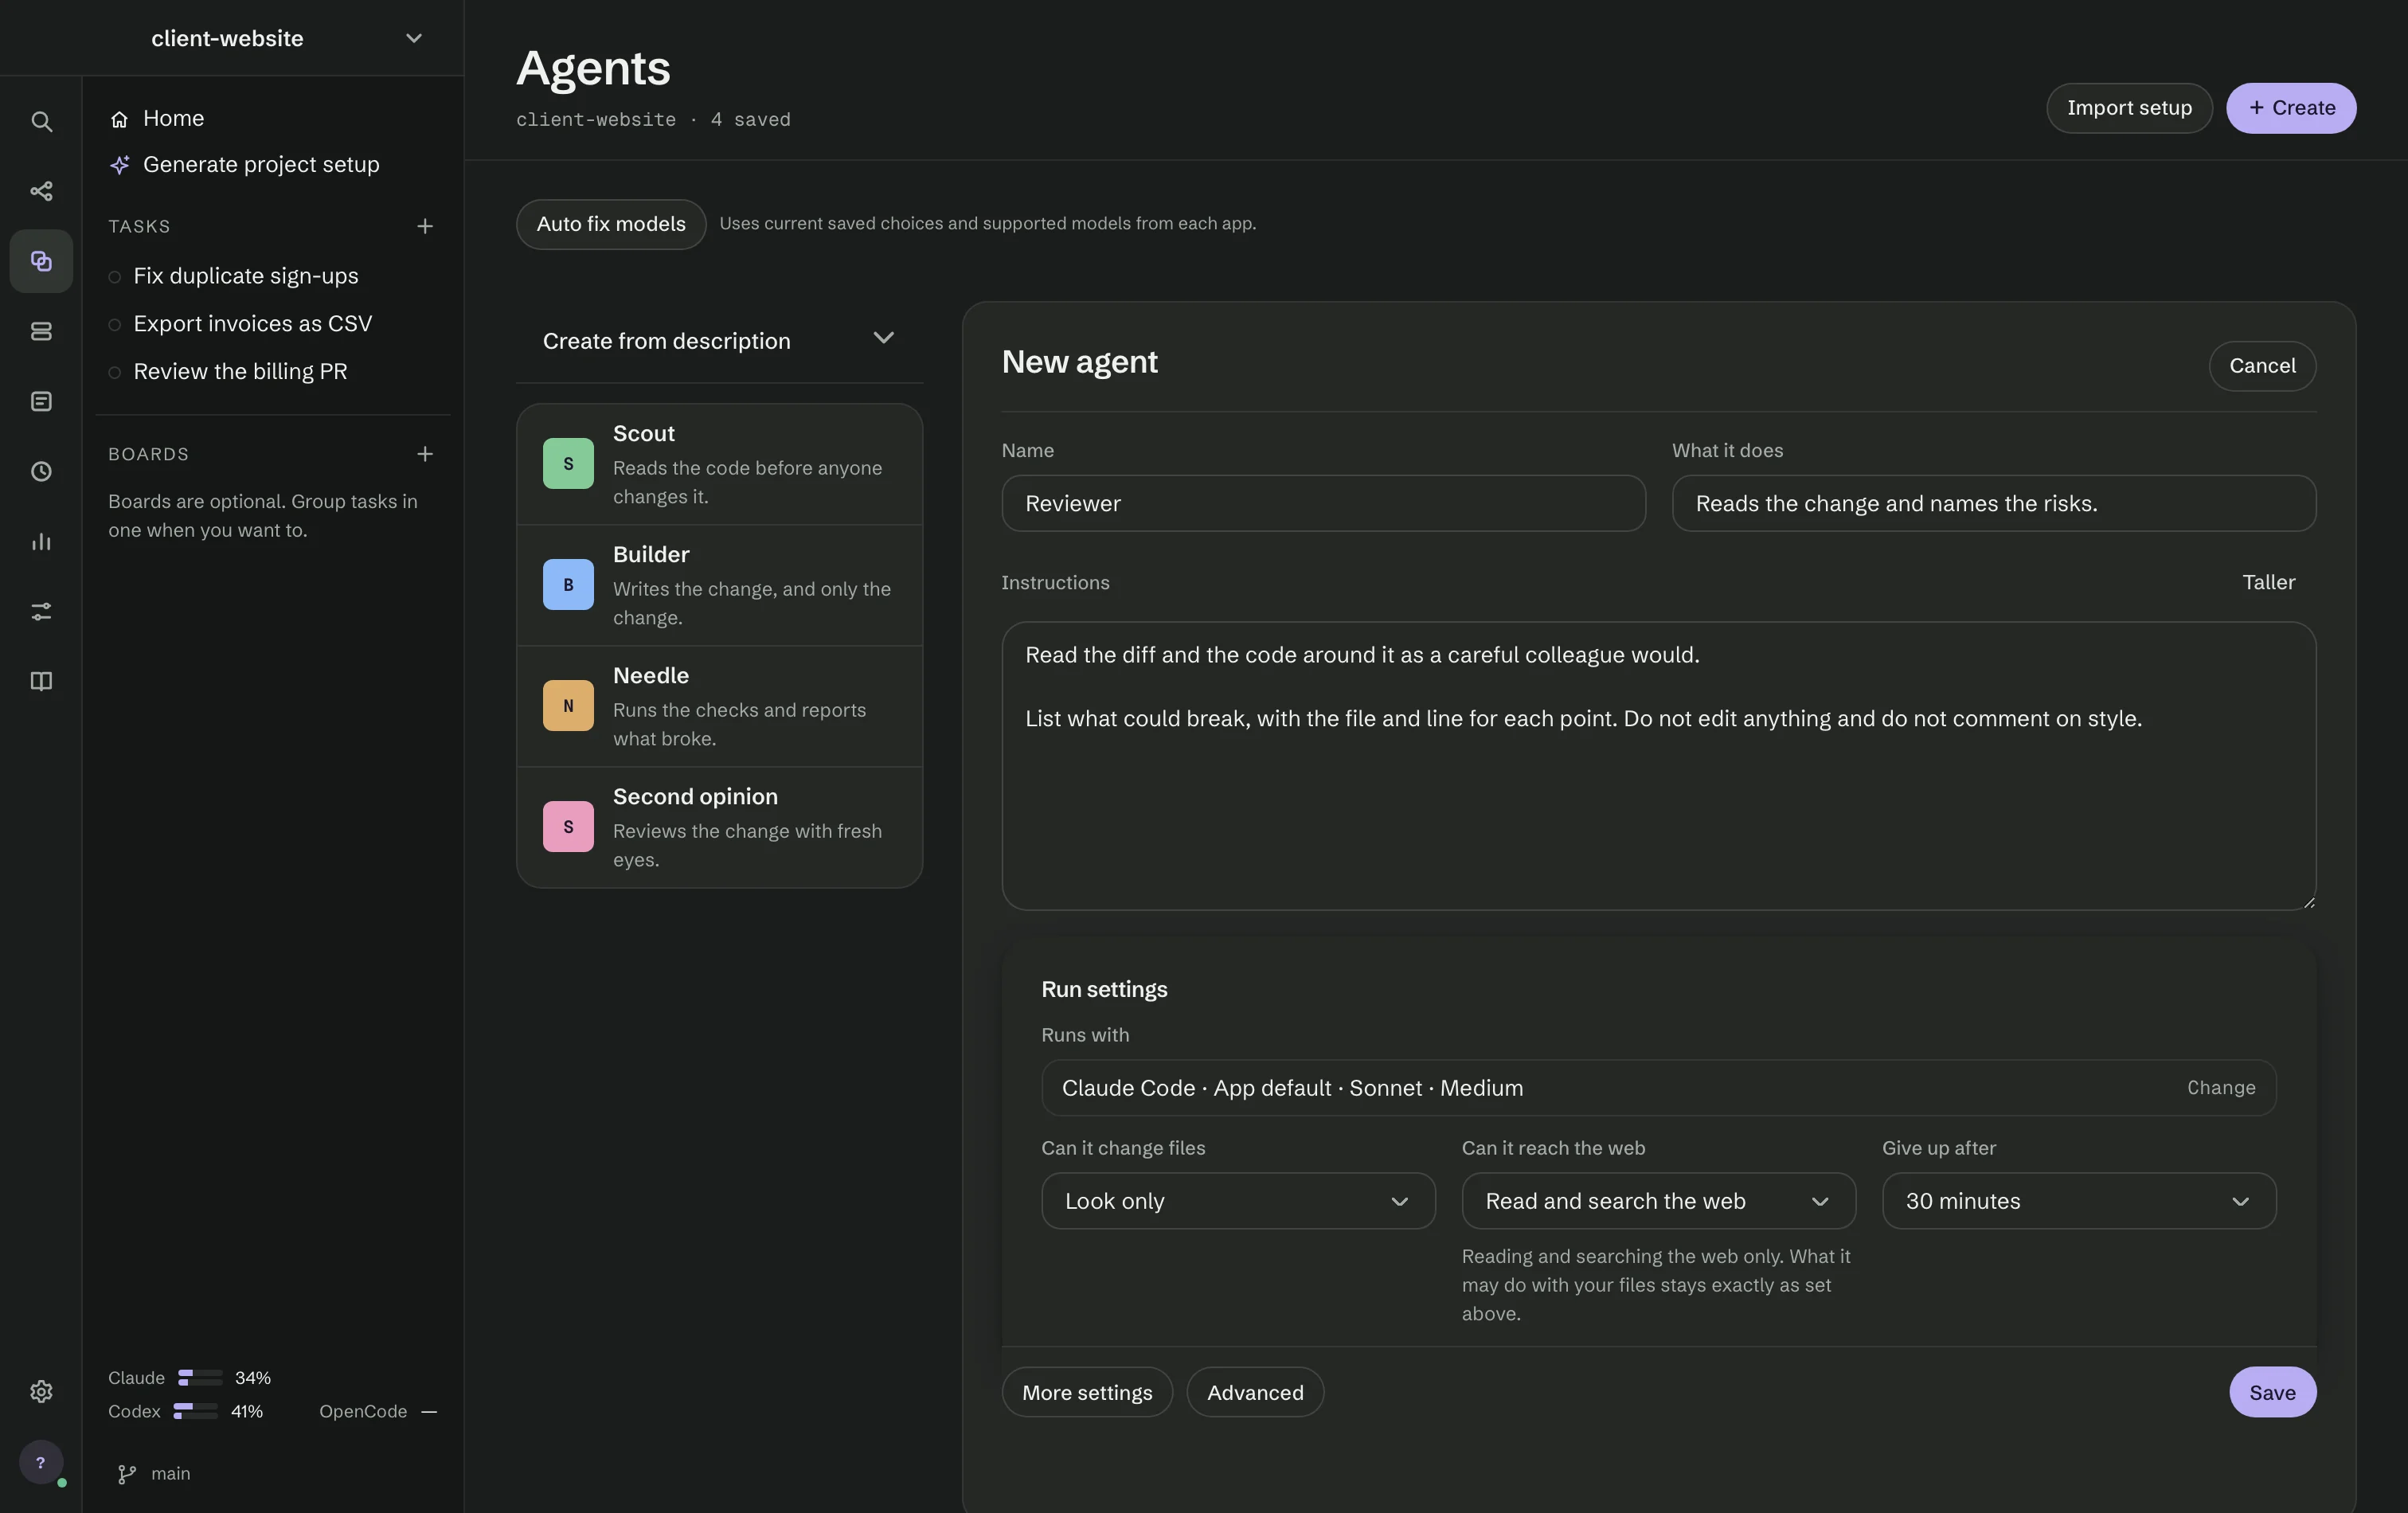Open the clock history icon
Screen dimensions: 2408x1513
click(x=41, y=471)
